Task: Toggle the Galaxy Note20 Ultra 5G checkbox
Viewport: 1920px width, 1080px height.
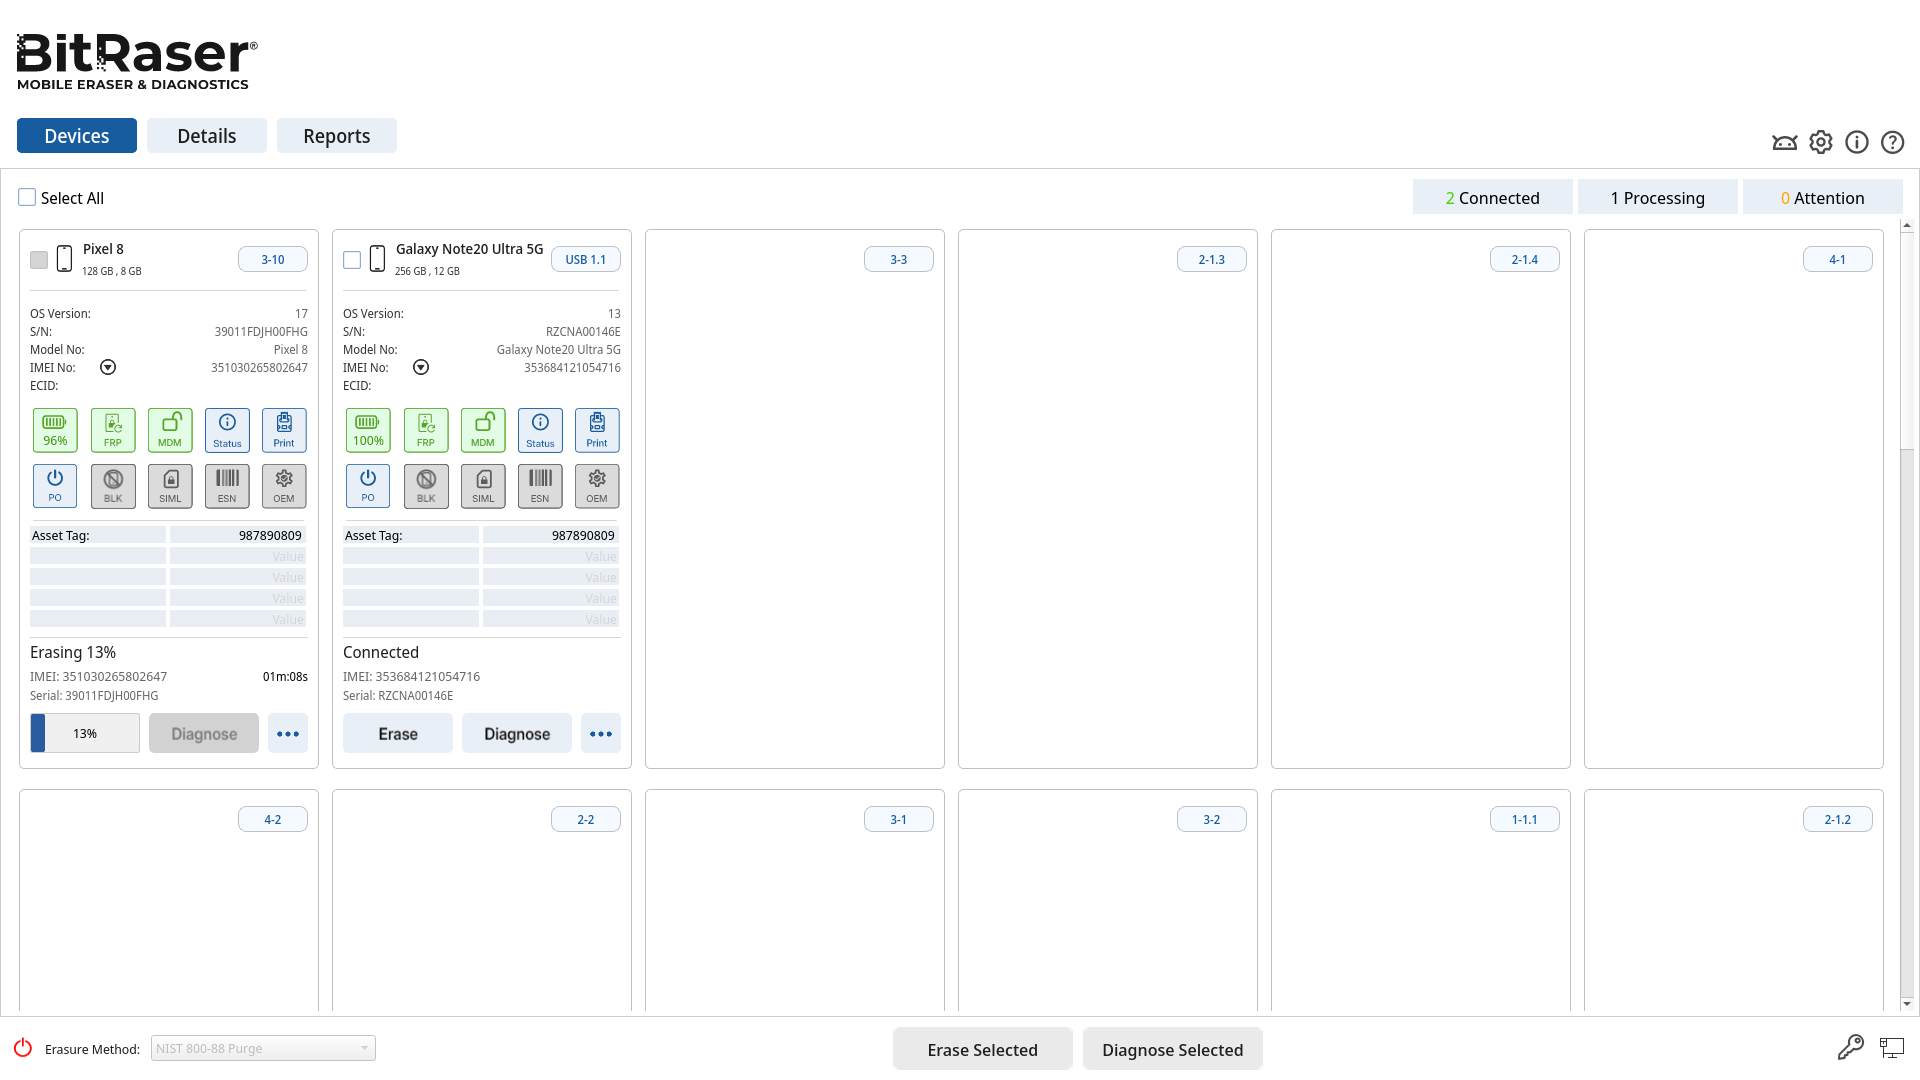Action: point(352,260)
